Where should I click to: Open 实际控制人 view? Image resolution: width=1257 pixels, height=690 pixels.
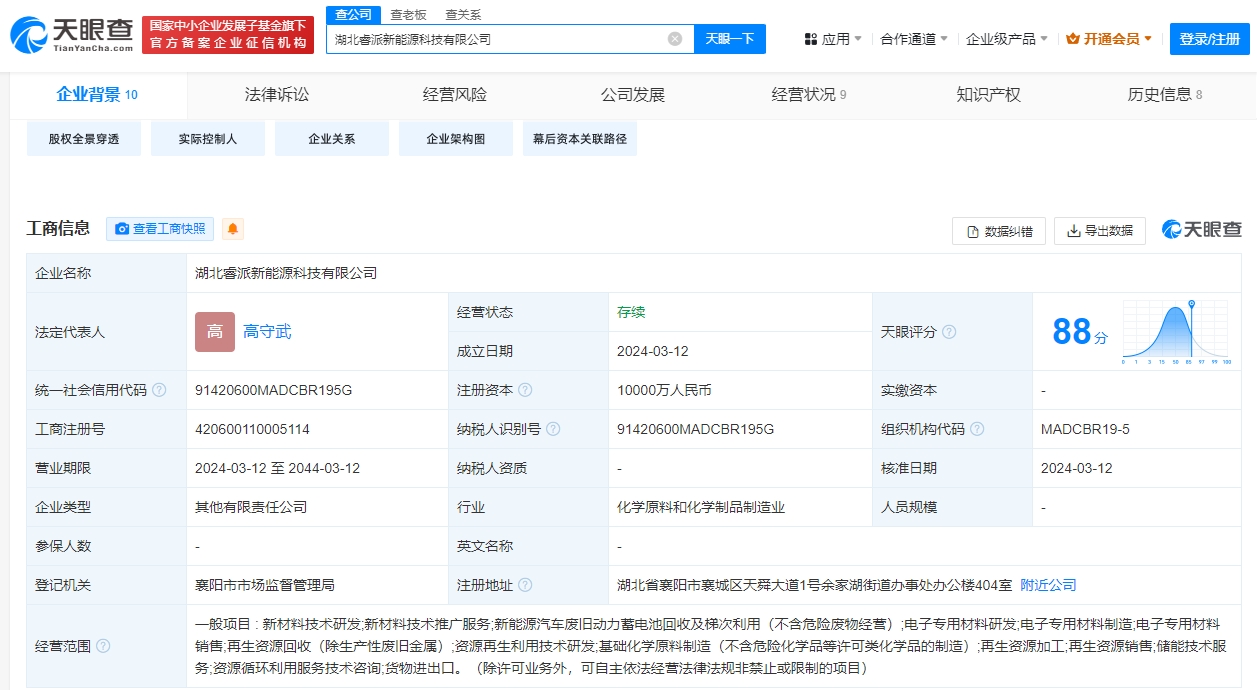point(208,139)
